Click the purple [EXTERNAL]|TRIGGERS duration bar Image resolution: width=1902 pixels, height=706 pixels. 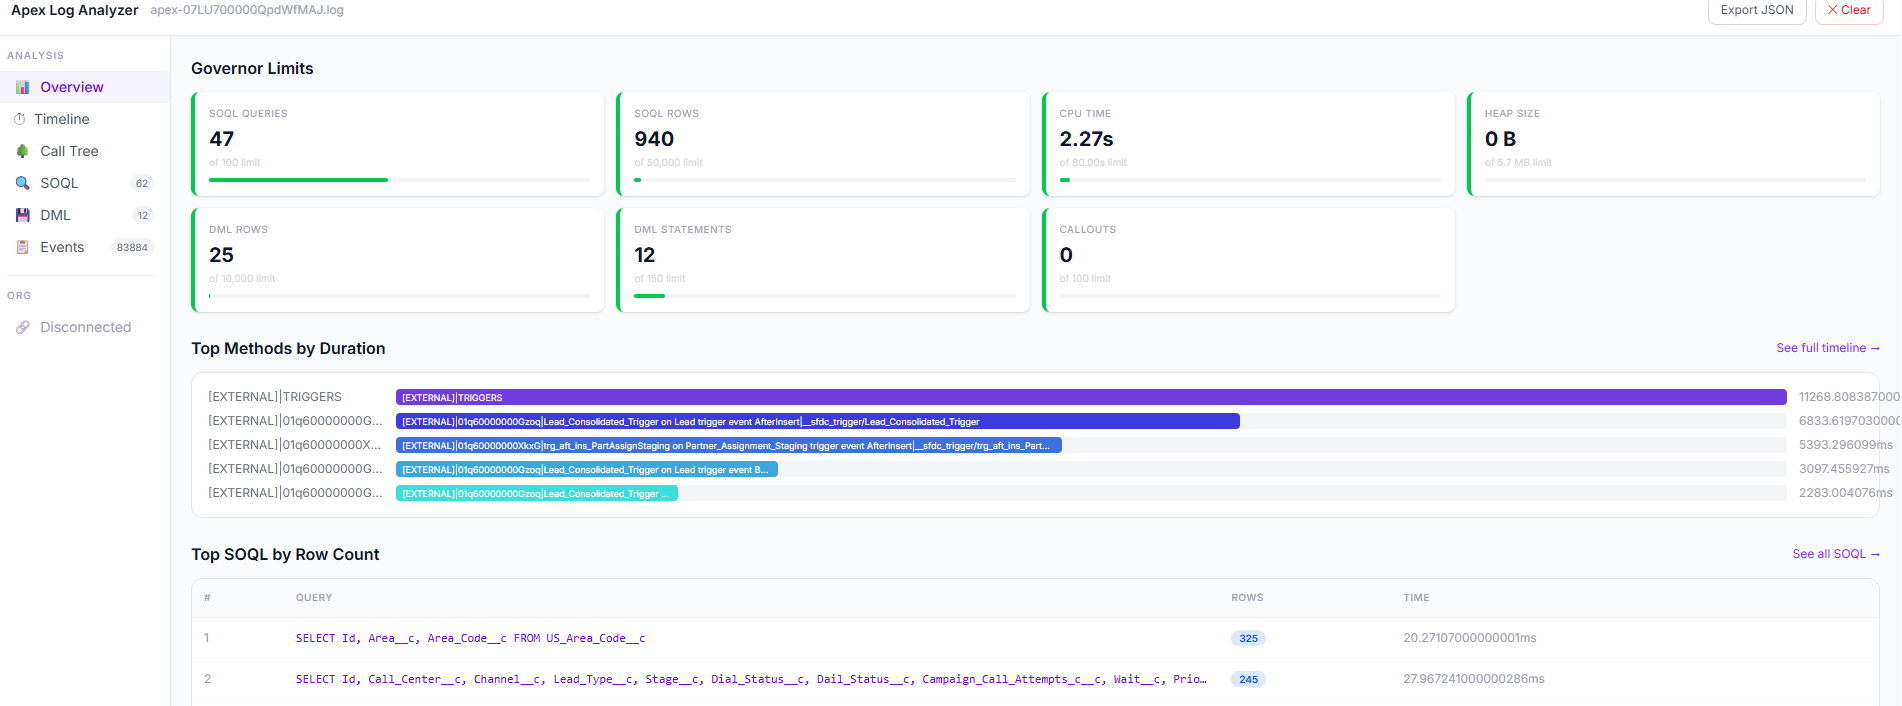click(x=1091, y=397)
